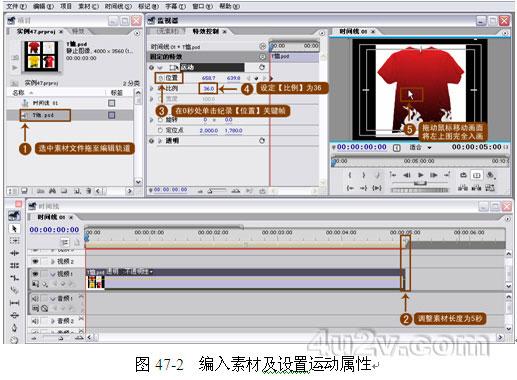Screen dimensions: 517x380
Task: Click Go to In Point button in monitor
Action: click(x=350, y=188)
